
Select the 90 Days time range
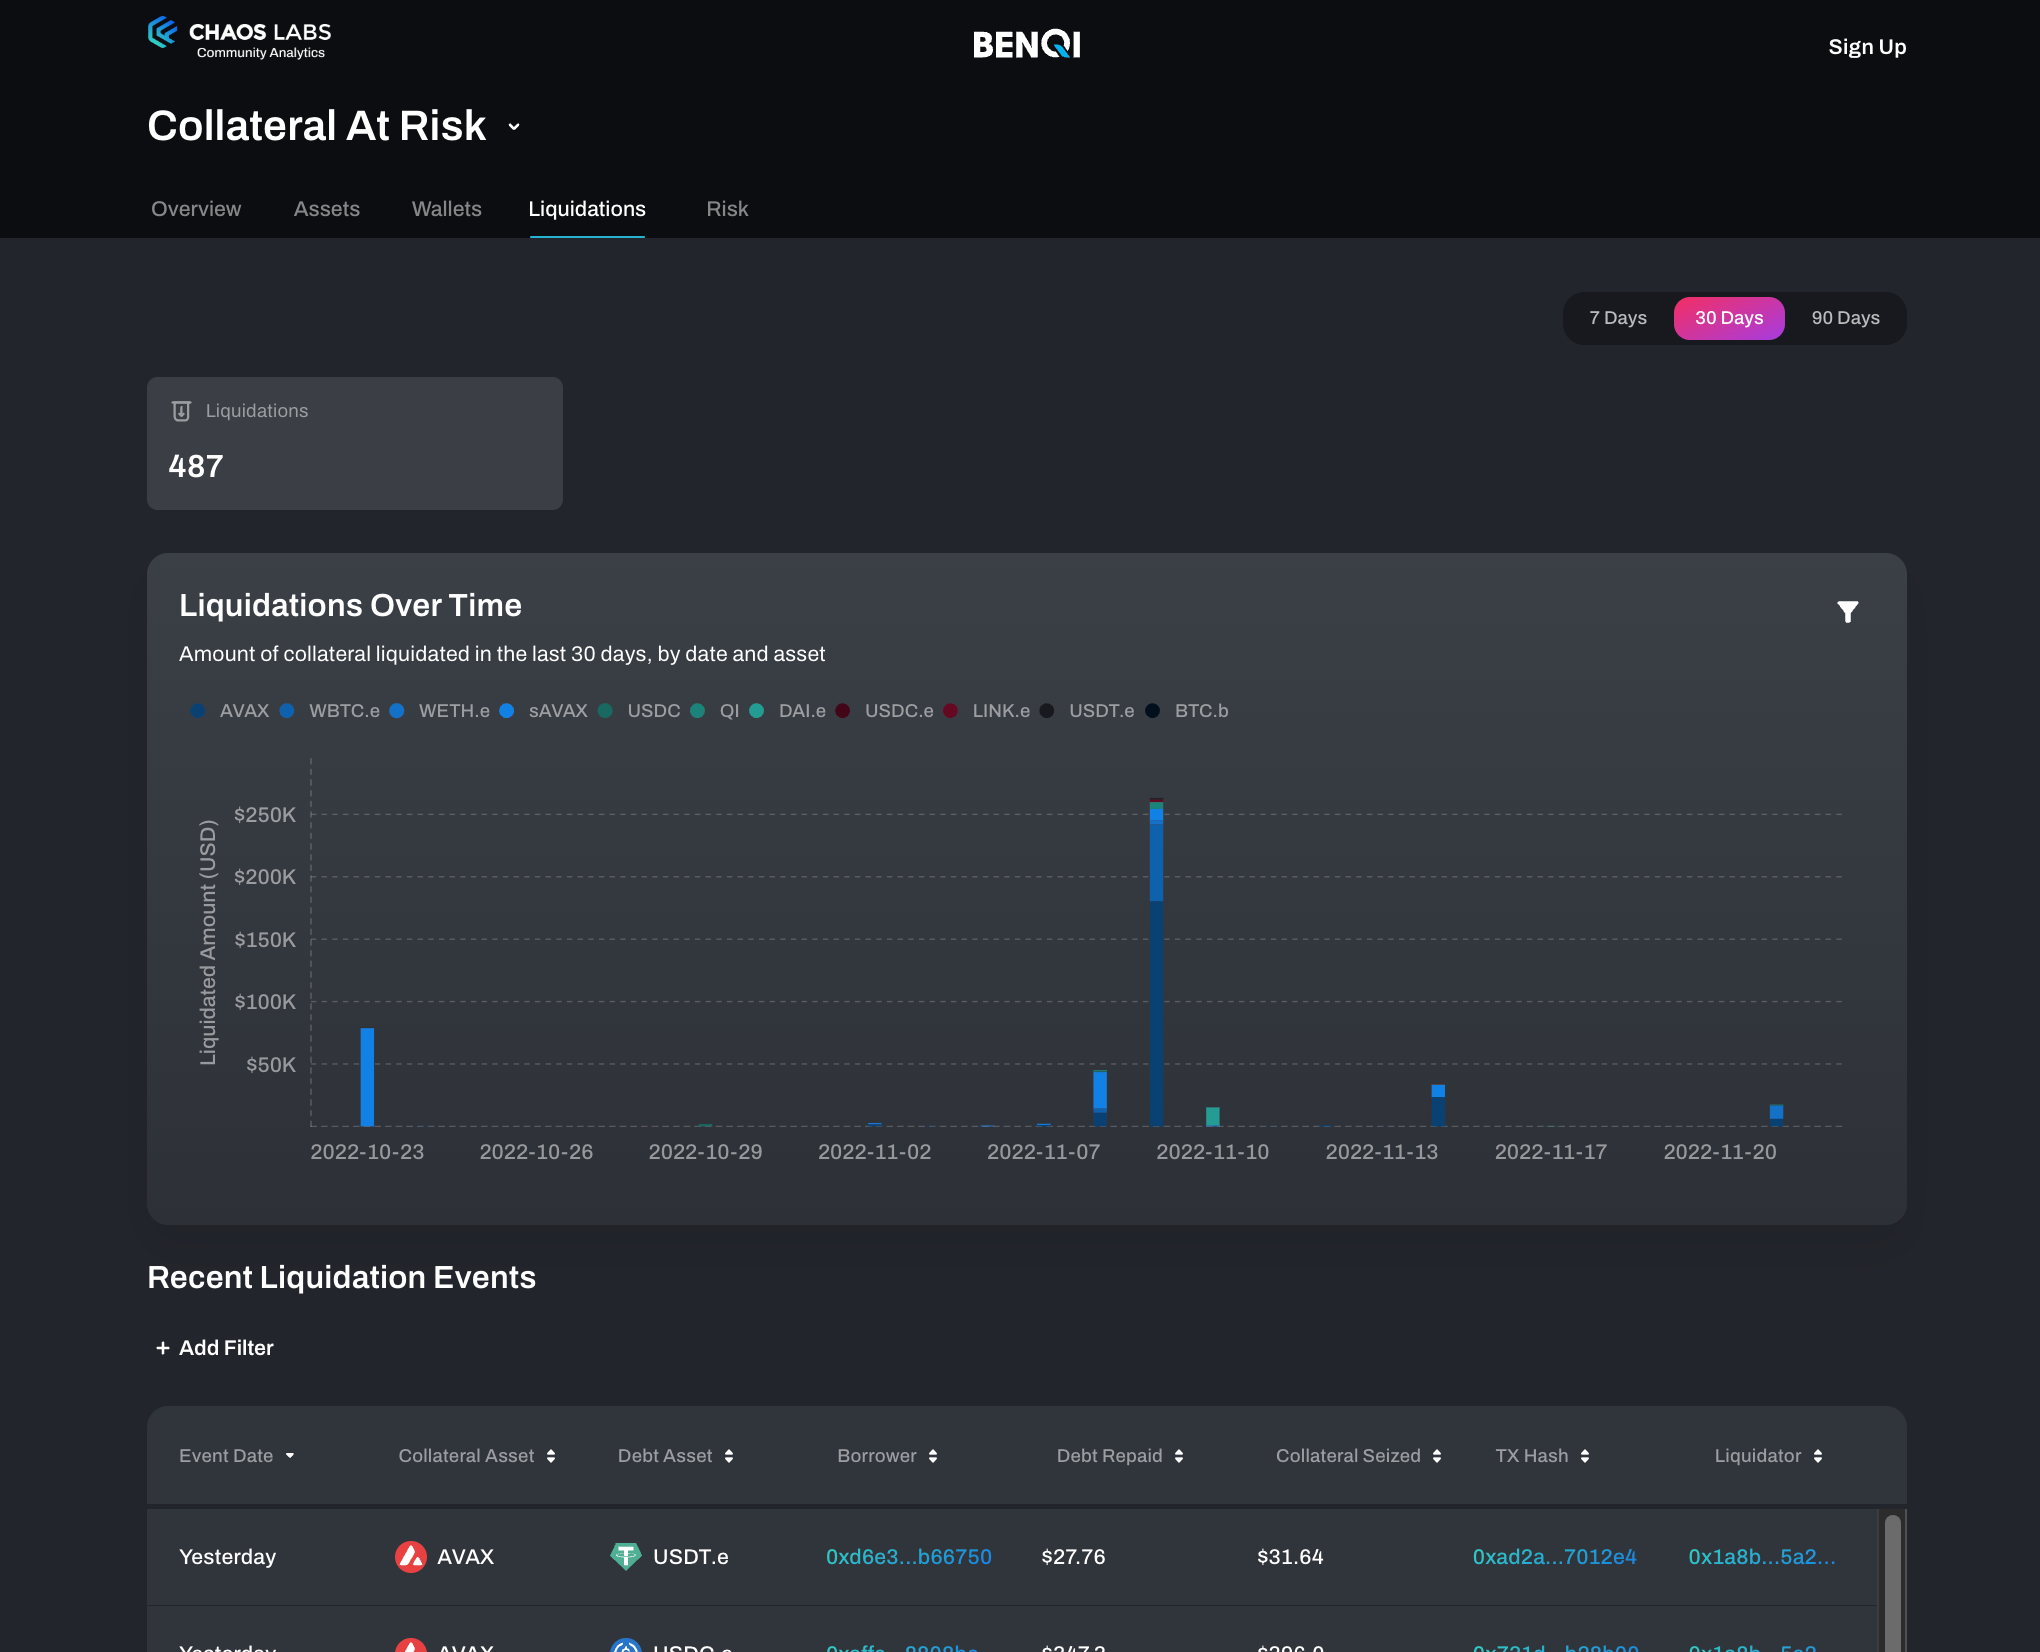point(1845,318)
